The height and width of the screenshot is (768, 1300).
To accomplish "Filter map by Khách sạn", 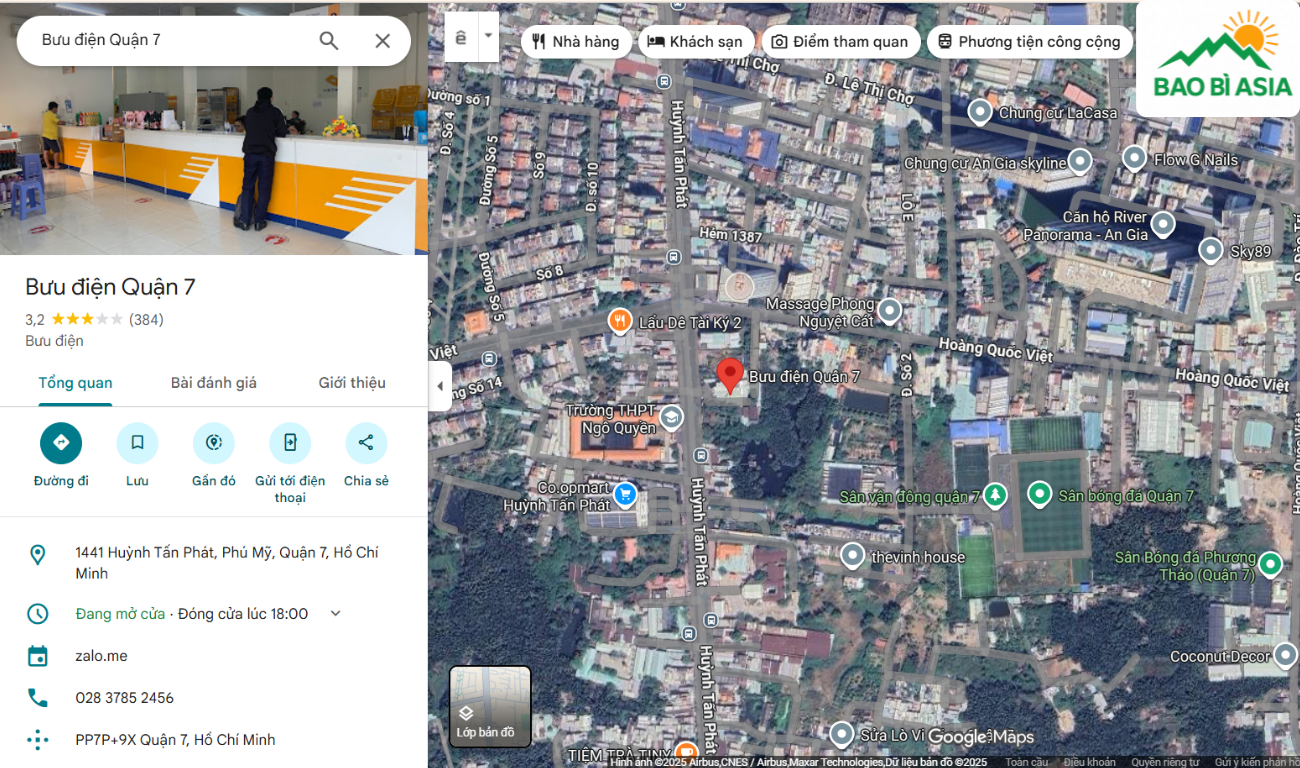I will tap(696, 41).
